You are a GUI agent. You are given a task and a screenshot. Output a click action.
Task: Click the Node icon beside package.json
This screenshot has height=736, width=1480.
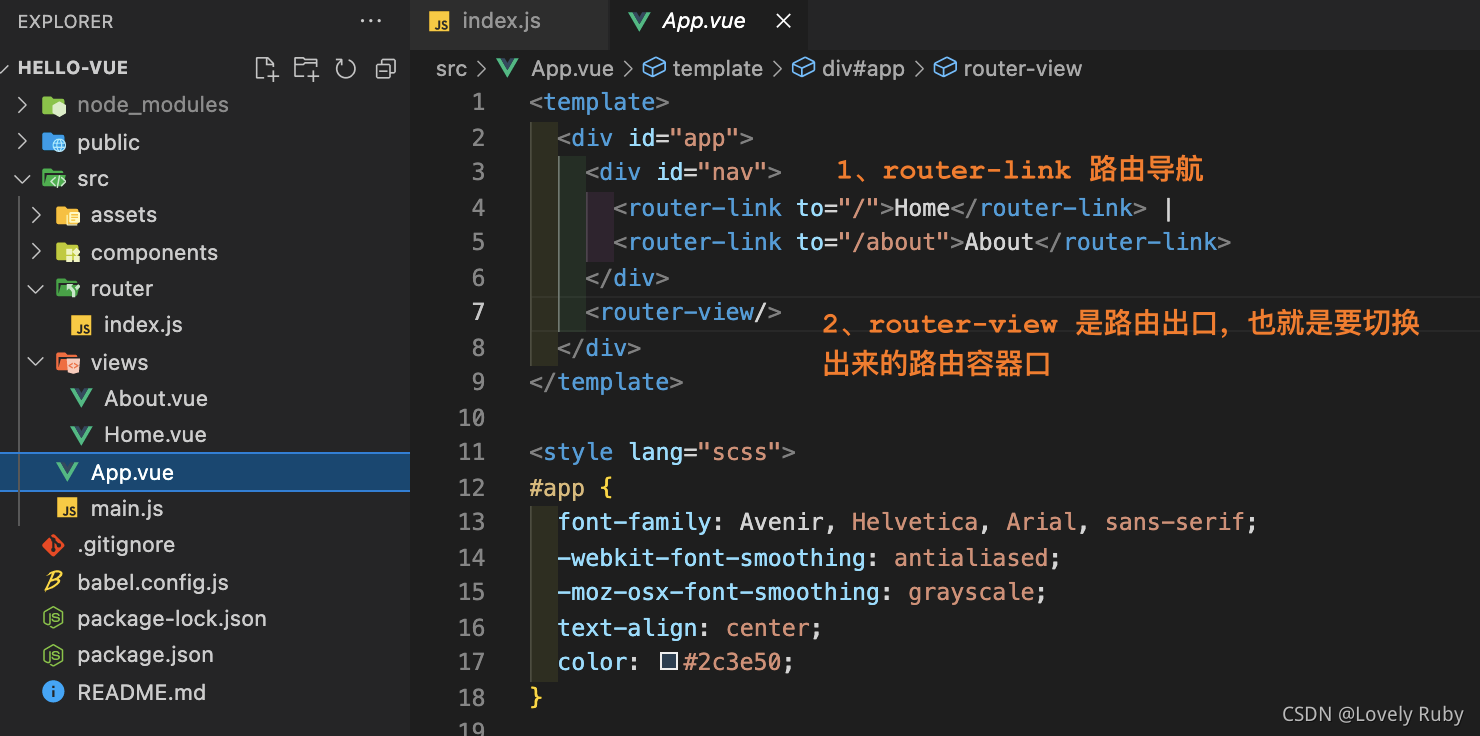tap(53, 655)
